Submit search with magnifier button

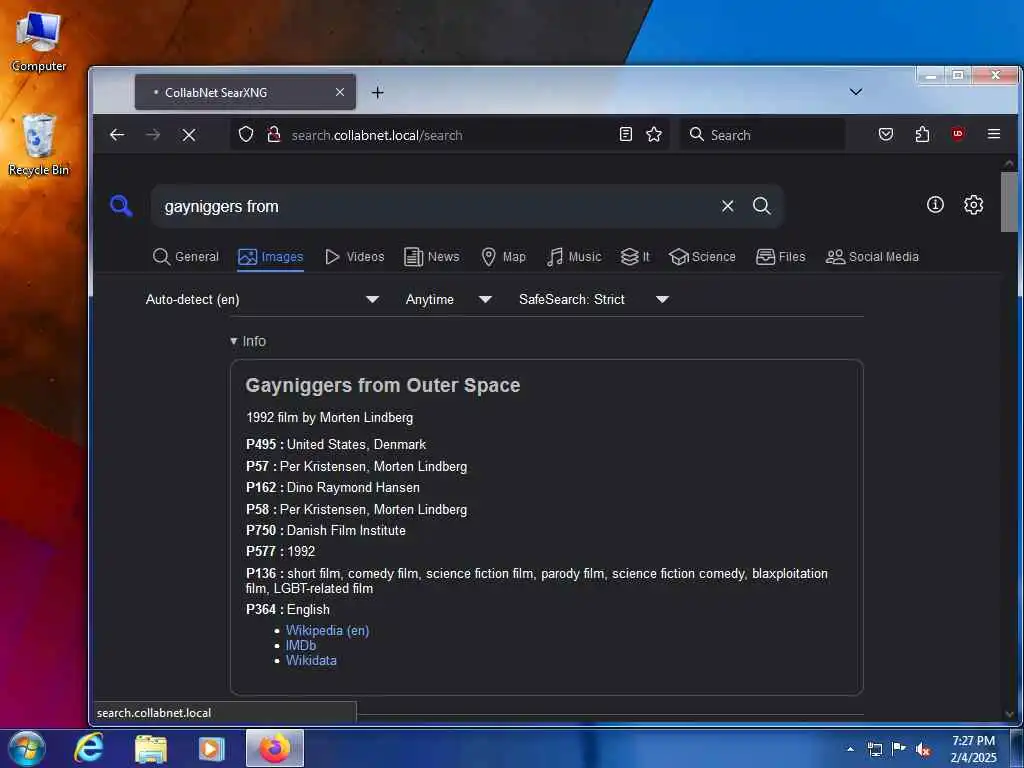(x=761, y=206)
